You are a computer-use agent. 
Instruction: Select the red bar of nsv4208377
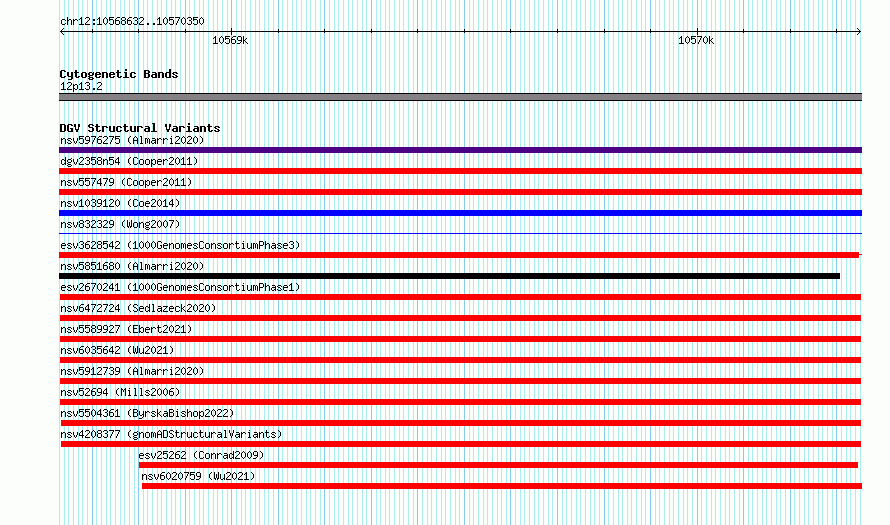click(461, 444)
